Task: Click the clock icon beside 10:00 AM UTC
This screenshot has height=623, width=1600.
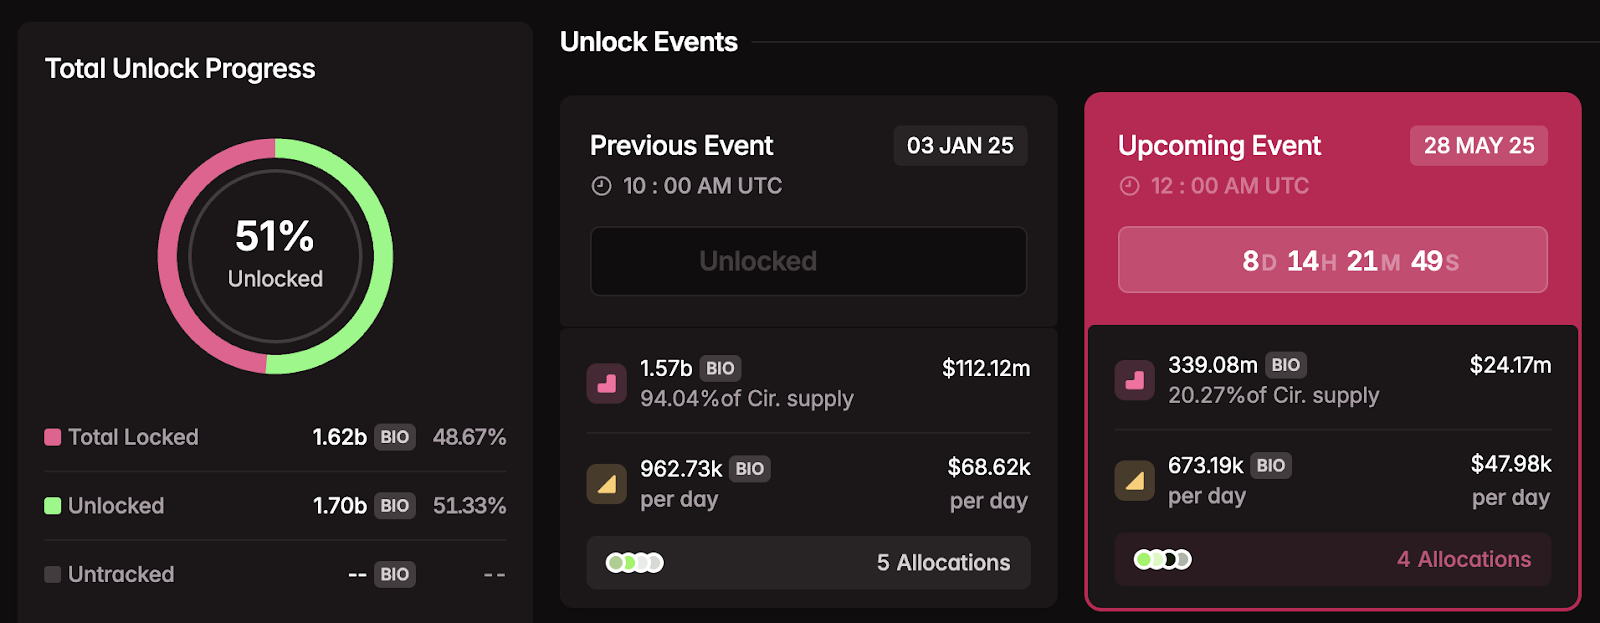Action: tap(601, 186)
